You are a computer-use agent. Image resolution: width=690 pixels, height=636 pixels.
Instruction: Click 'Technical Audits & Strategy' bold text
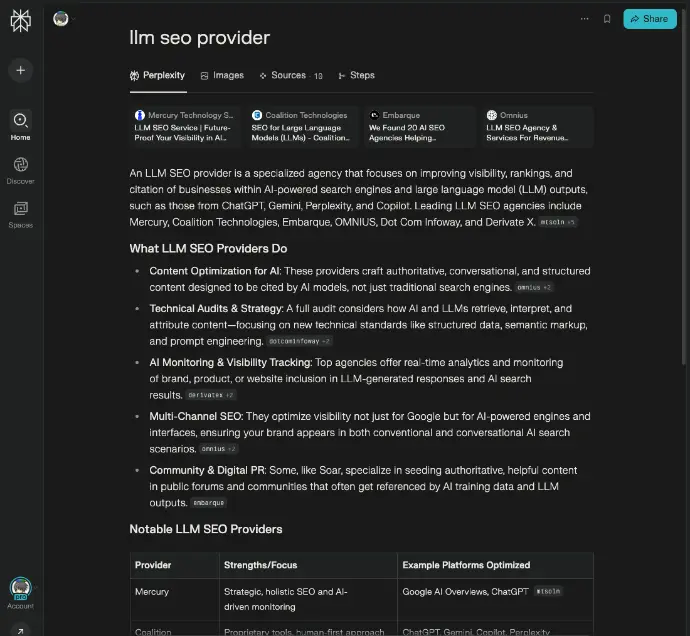click(216, 309)
